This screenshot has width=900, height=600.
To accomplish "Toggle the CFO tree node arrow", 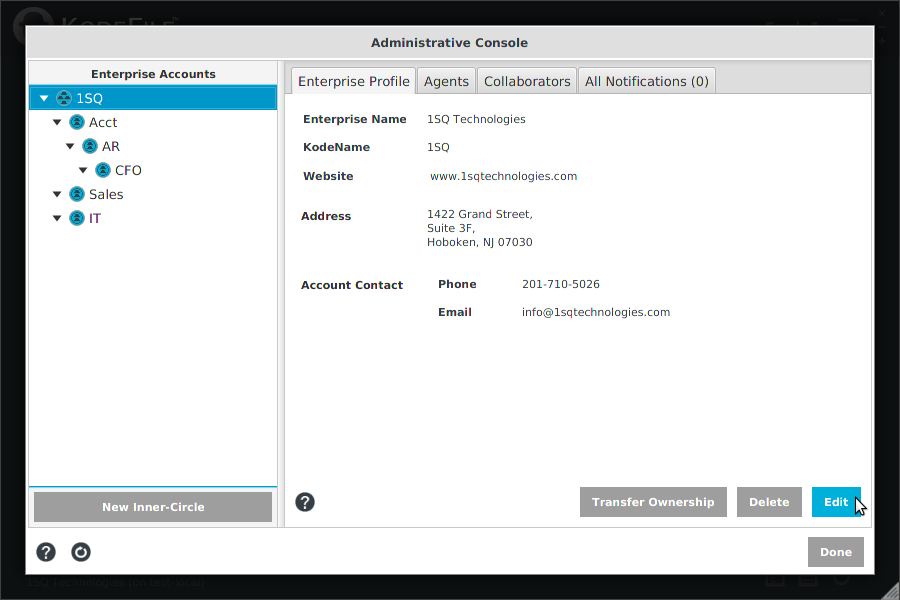I will (x=83, y=171).
